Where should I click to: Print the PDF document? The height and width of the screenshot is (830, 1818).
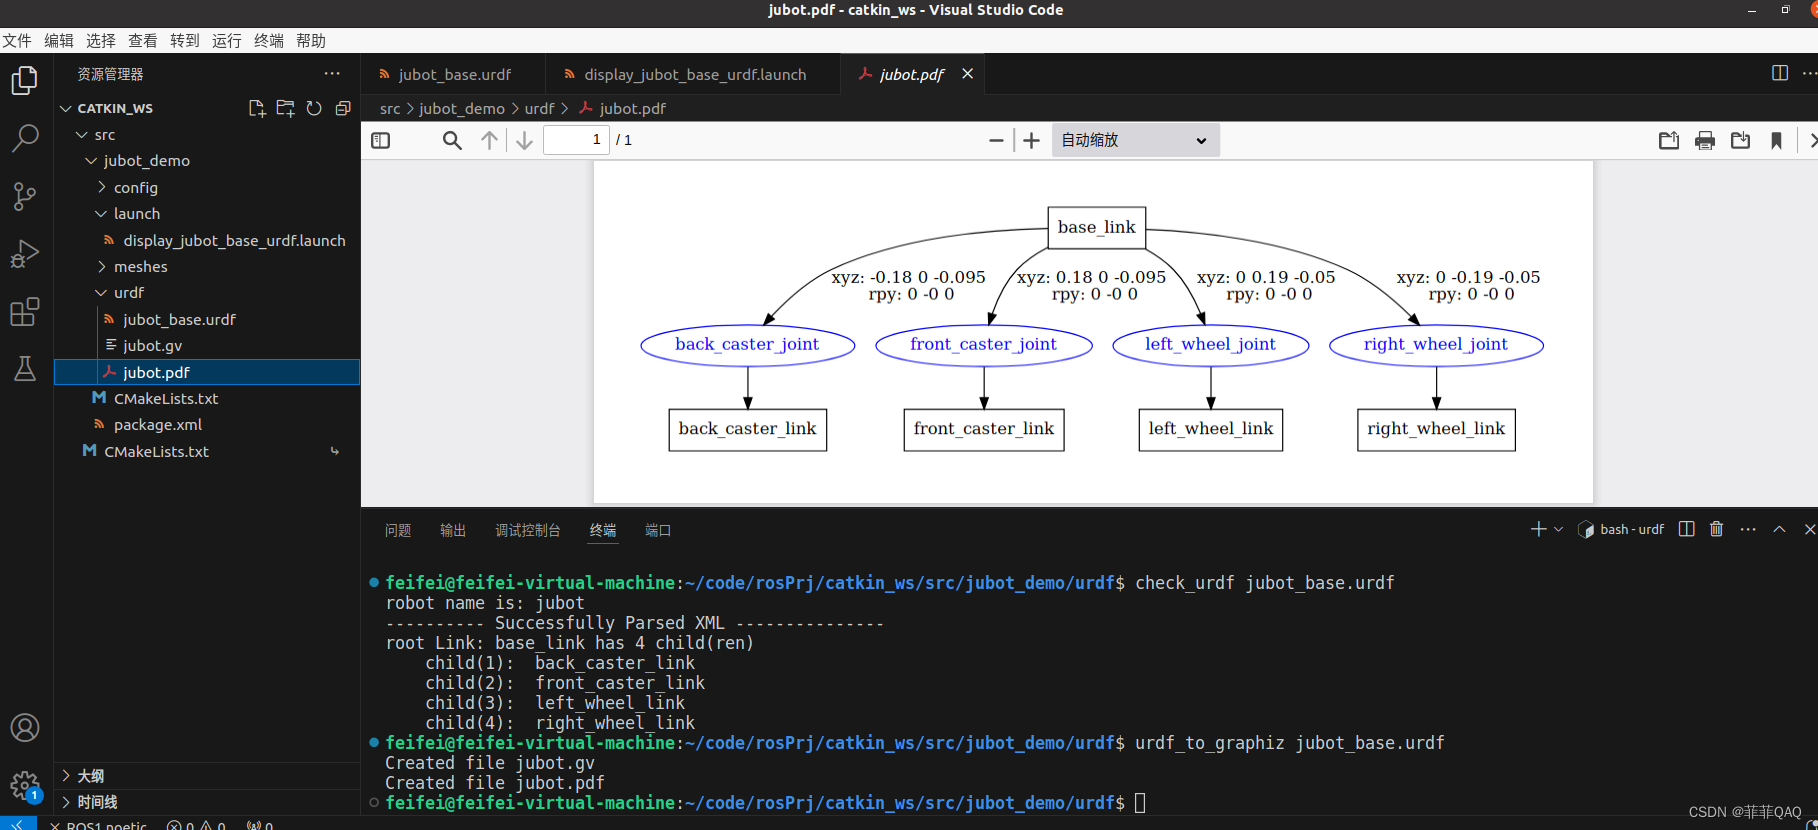[x=1705, y=140]
